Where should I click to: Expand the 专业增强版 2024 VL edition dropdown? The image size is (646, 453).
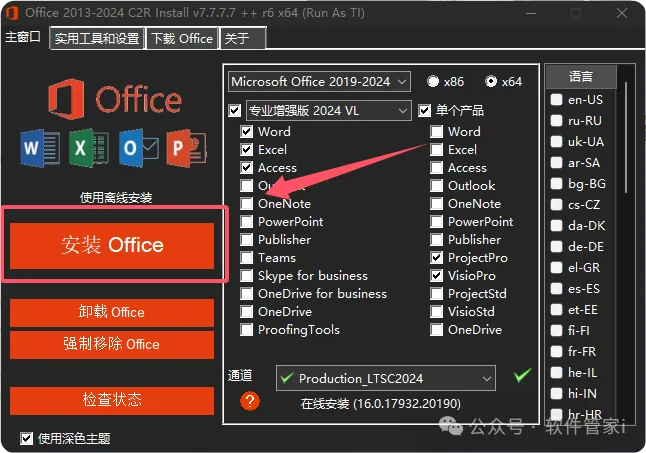click(x=328, y=110)
